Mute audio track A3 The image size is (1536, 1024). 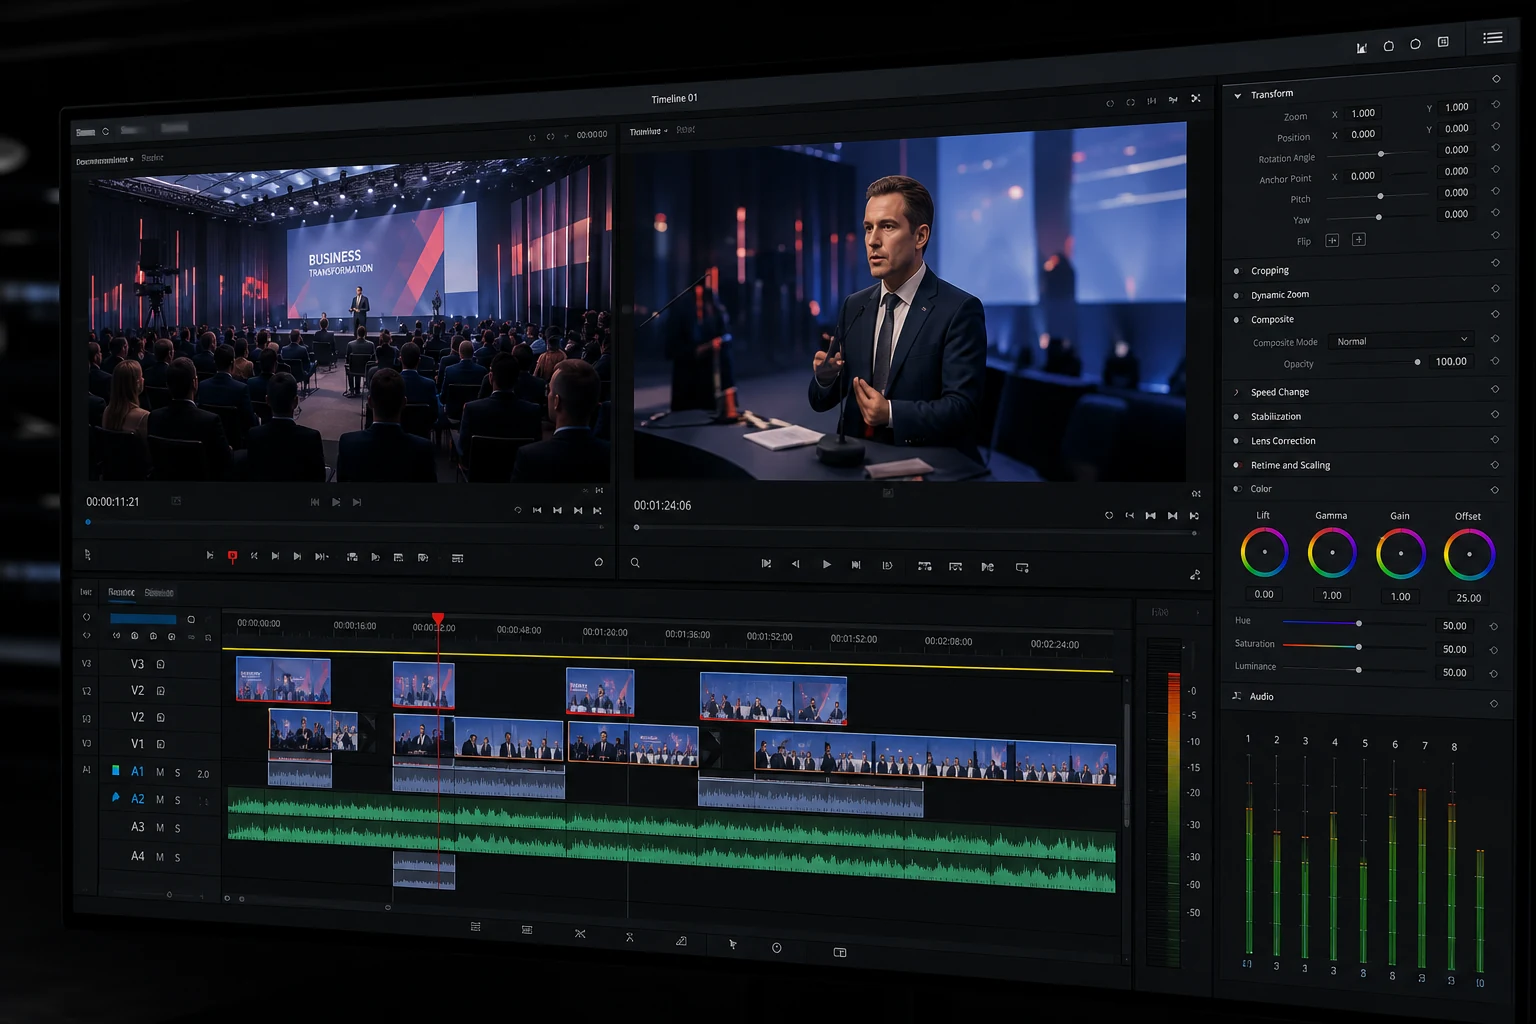[x=160, y=828]
